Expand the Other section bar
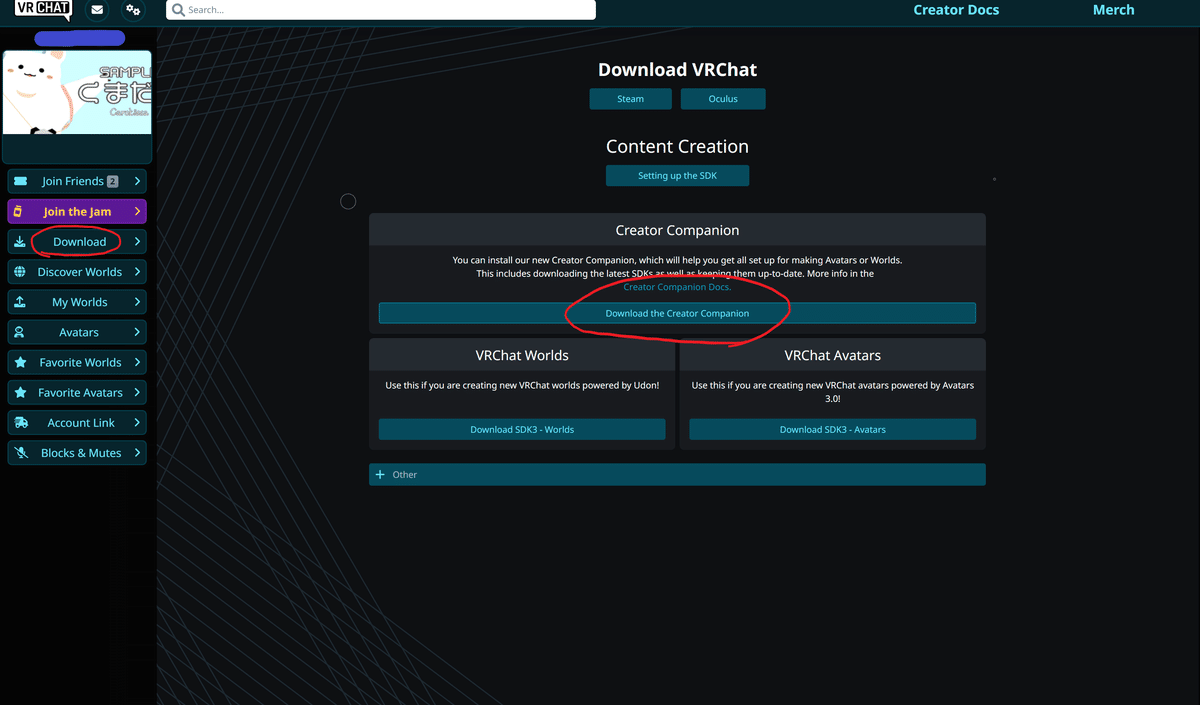 677,474
